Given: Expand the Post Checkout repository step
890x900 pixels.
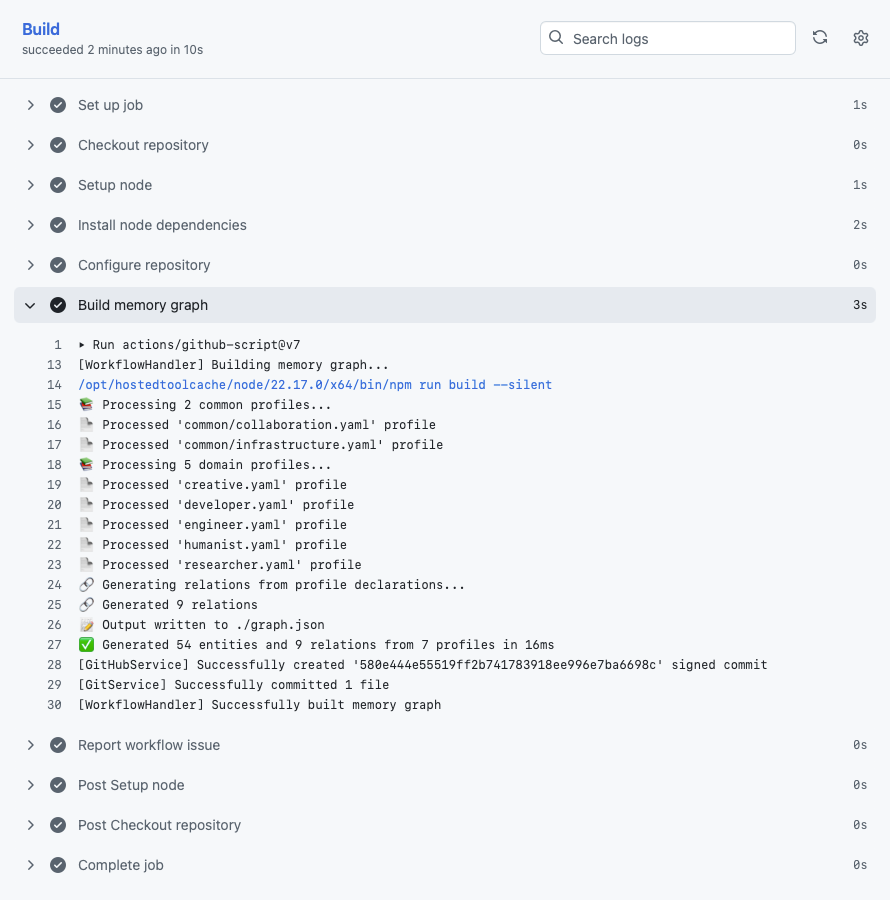Looking at the screenshot, I should [30, 825].
